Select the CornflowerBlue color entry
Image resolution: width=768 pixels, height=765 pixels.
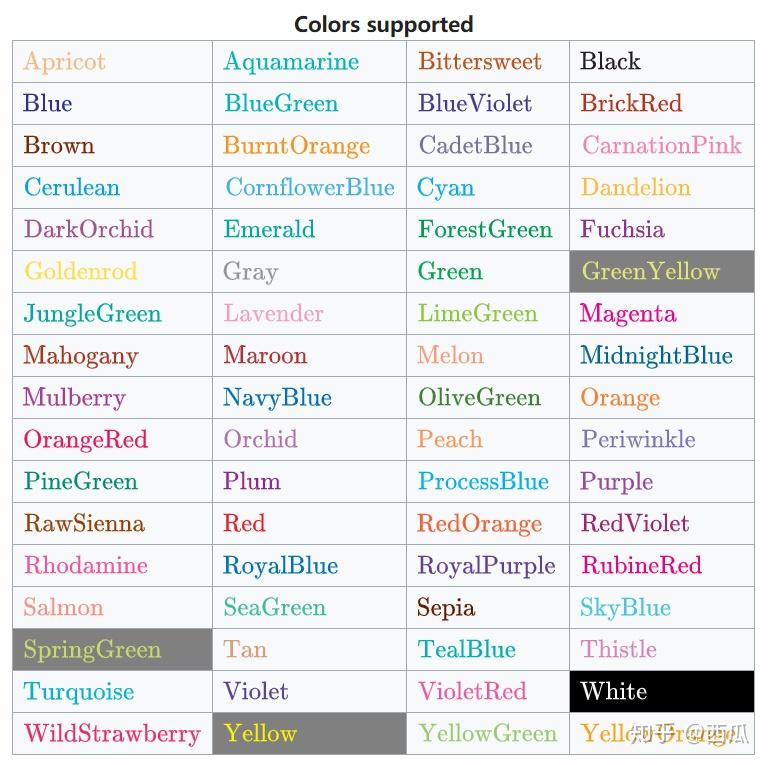pos(310,188)
